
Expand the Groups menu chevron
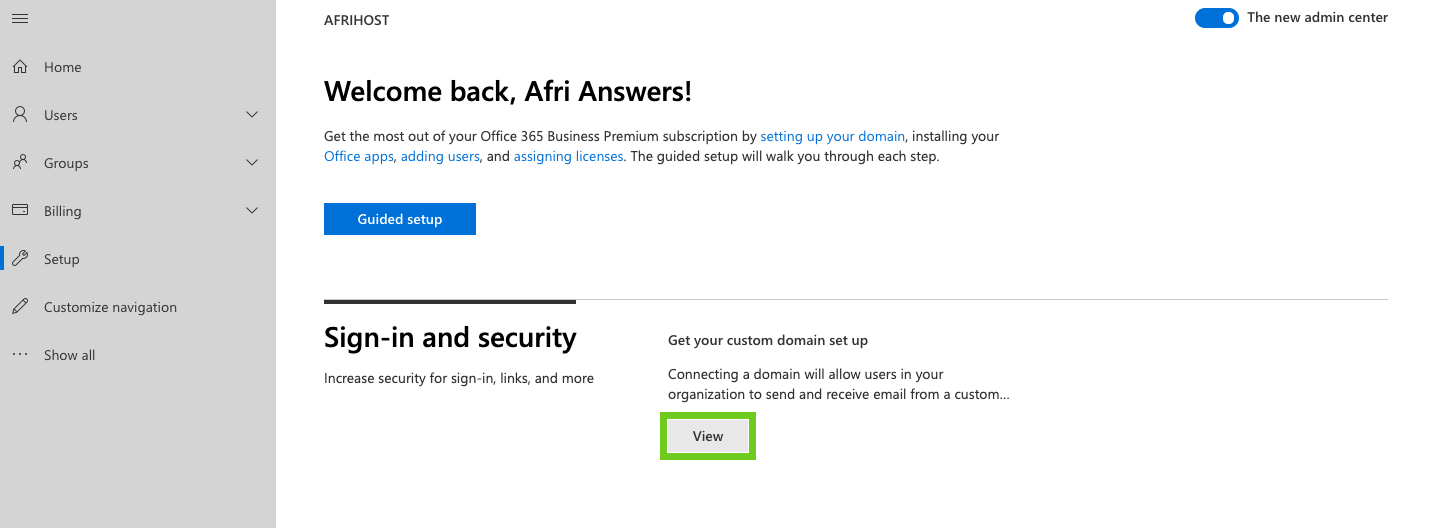pyautogui.click(x=252, y=163)
